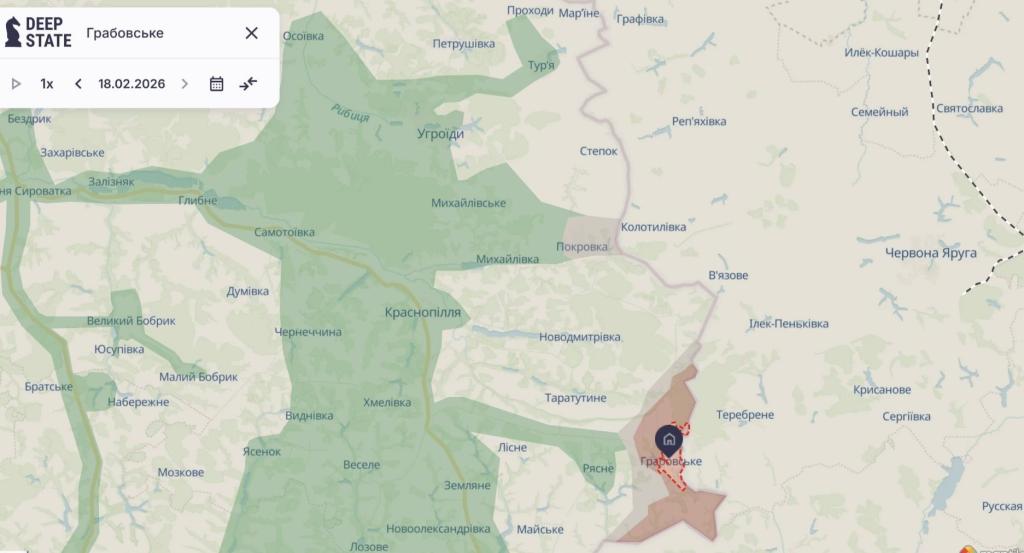Click the Червона Яруга label
Viewport: 1024px width, 553px height.
931,253
